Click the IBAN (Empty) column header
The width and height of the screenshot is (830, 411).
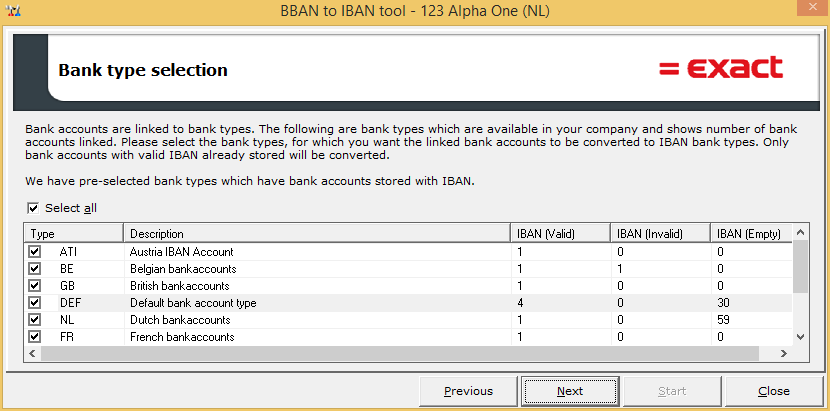(751, 234)
